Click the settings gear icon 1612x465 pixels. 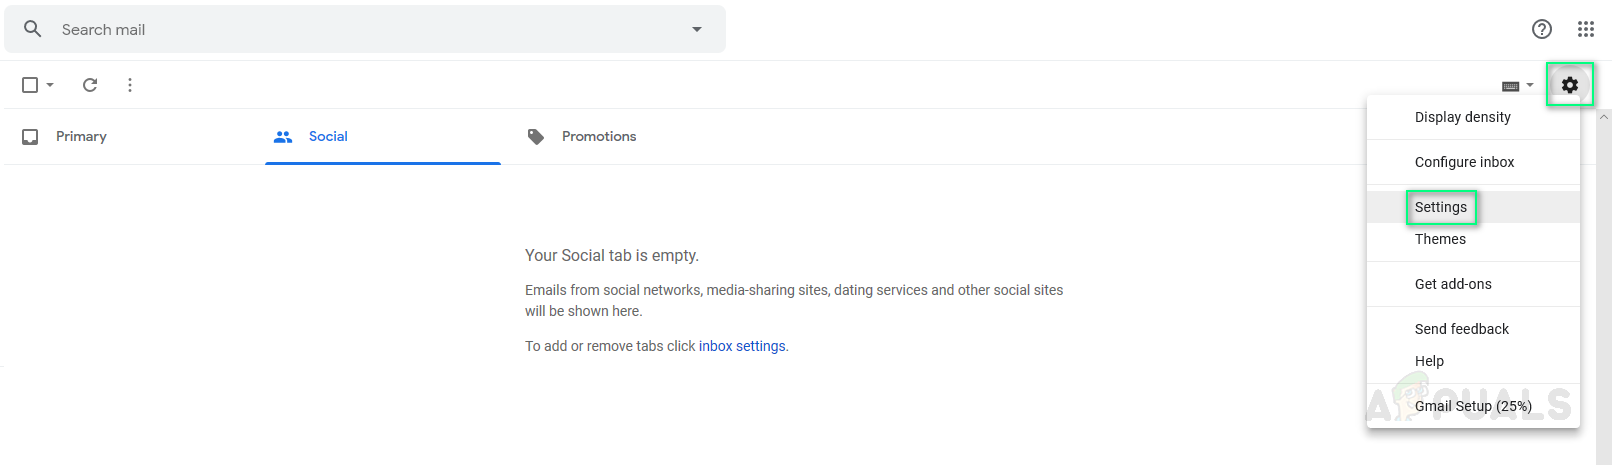pyautogui.click(x=1570, y=85)
